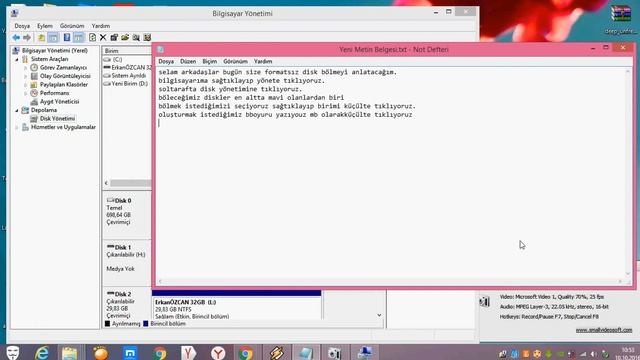
Task: Click the camera capture taskbar icon
Action: coord(335,353)
